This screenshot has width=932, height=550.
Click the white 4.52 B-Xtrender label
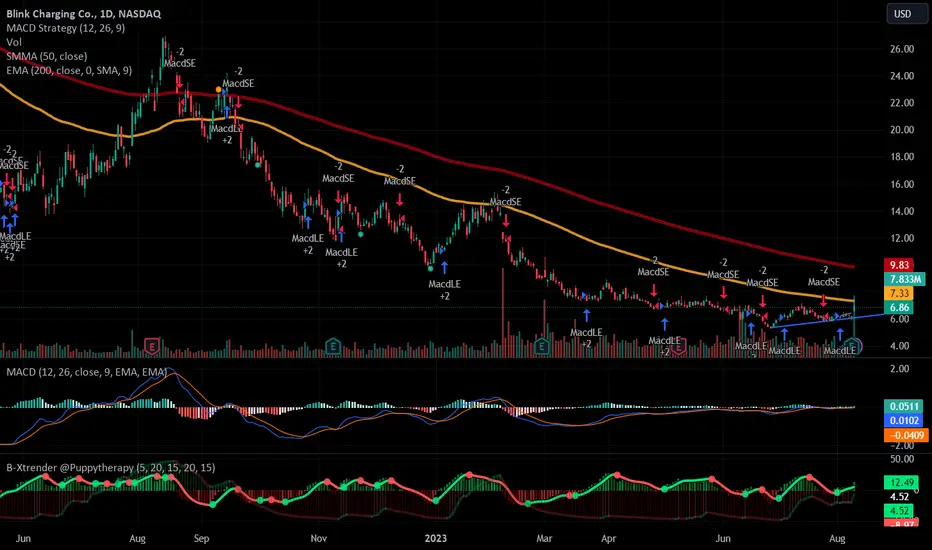coord(899,497)
